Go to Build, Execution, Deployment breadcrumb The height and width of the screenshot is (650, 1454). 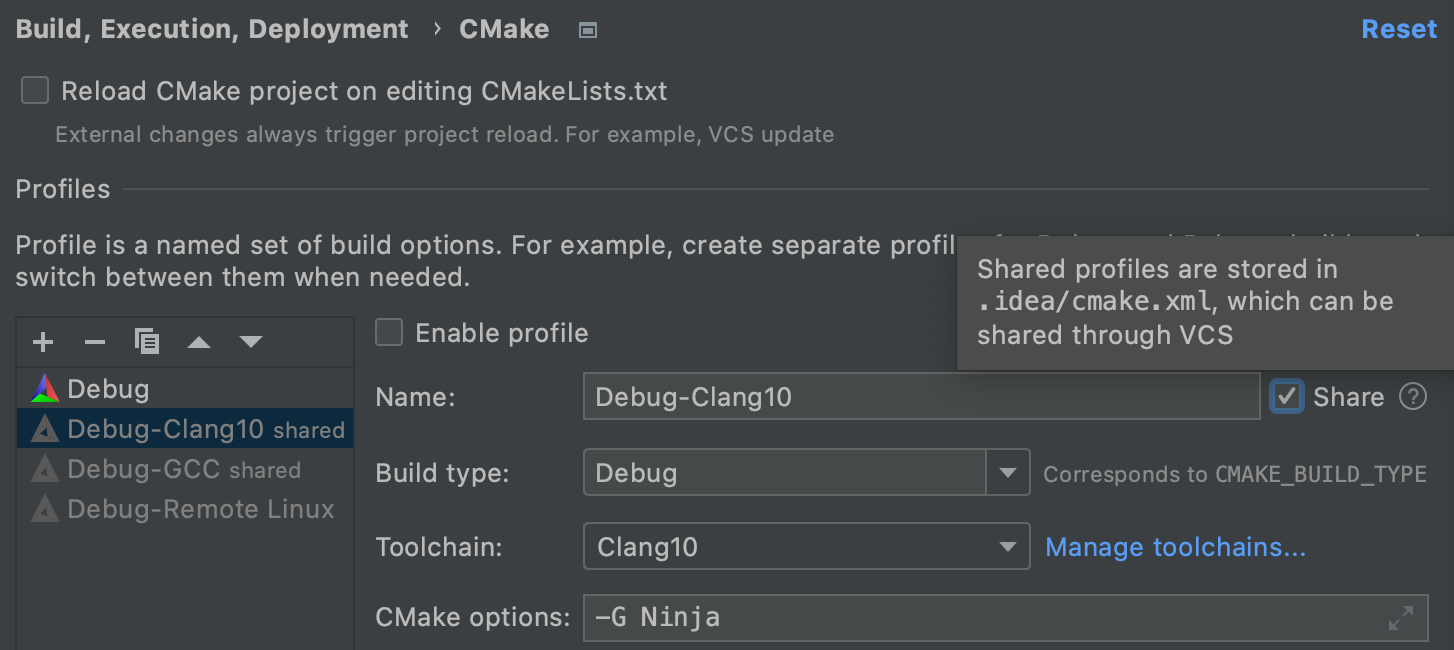[x=212, y=30]
